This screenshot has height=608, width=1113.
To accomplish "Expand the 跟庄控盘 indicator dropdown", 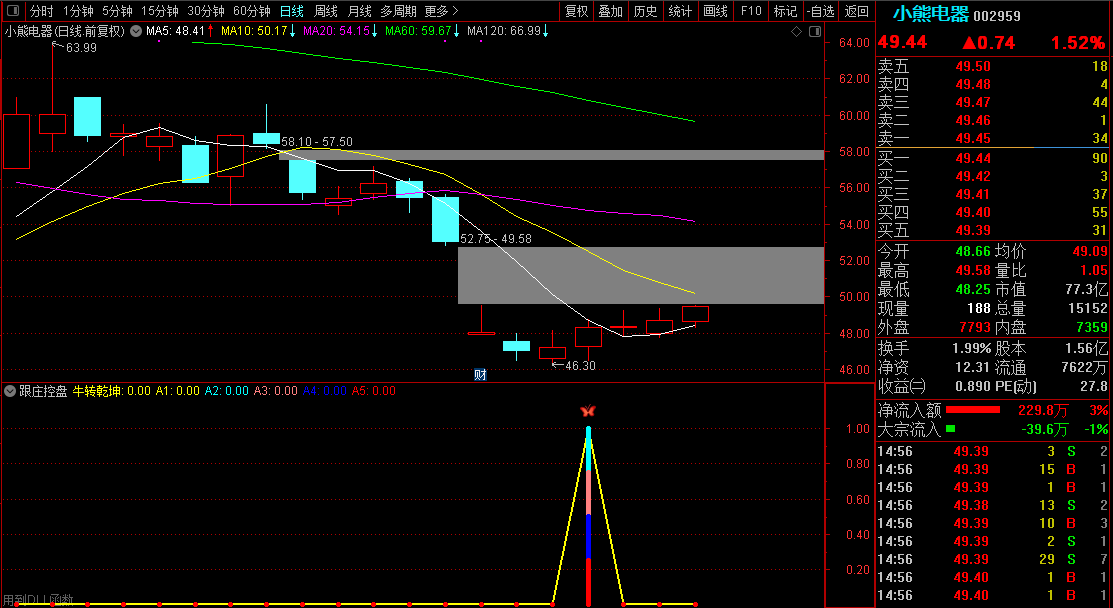I will 10,391.
